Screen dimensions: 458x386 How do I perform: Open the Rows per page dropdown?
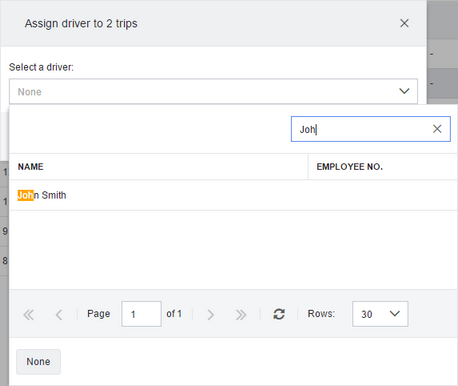380,314
